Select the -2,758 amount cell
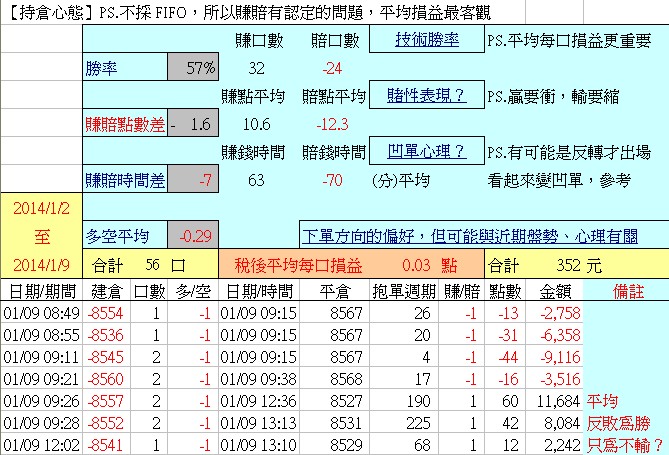669x455 pixels. pyautogui.click(x=555, y=313)
